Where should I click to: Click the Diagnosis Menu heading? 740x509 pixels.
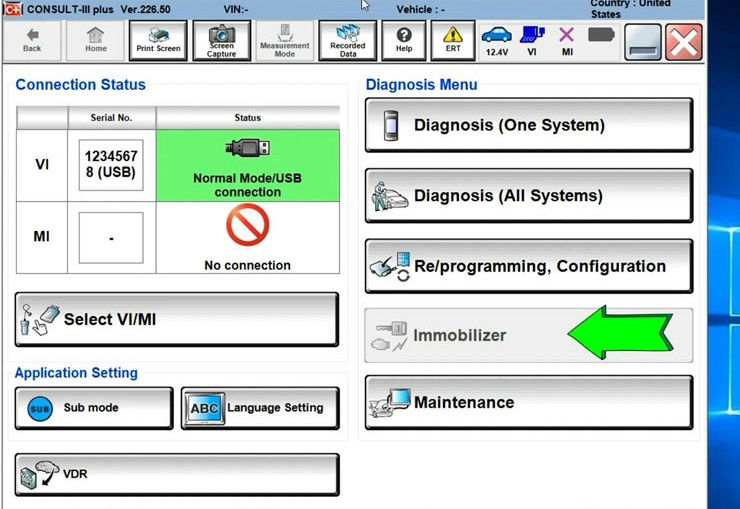421,85
